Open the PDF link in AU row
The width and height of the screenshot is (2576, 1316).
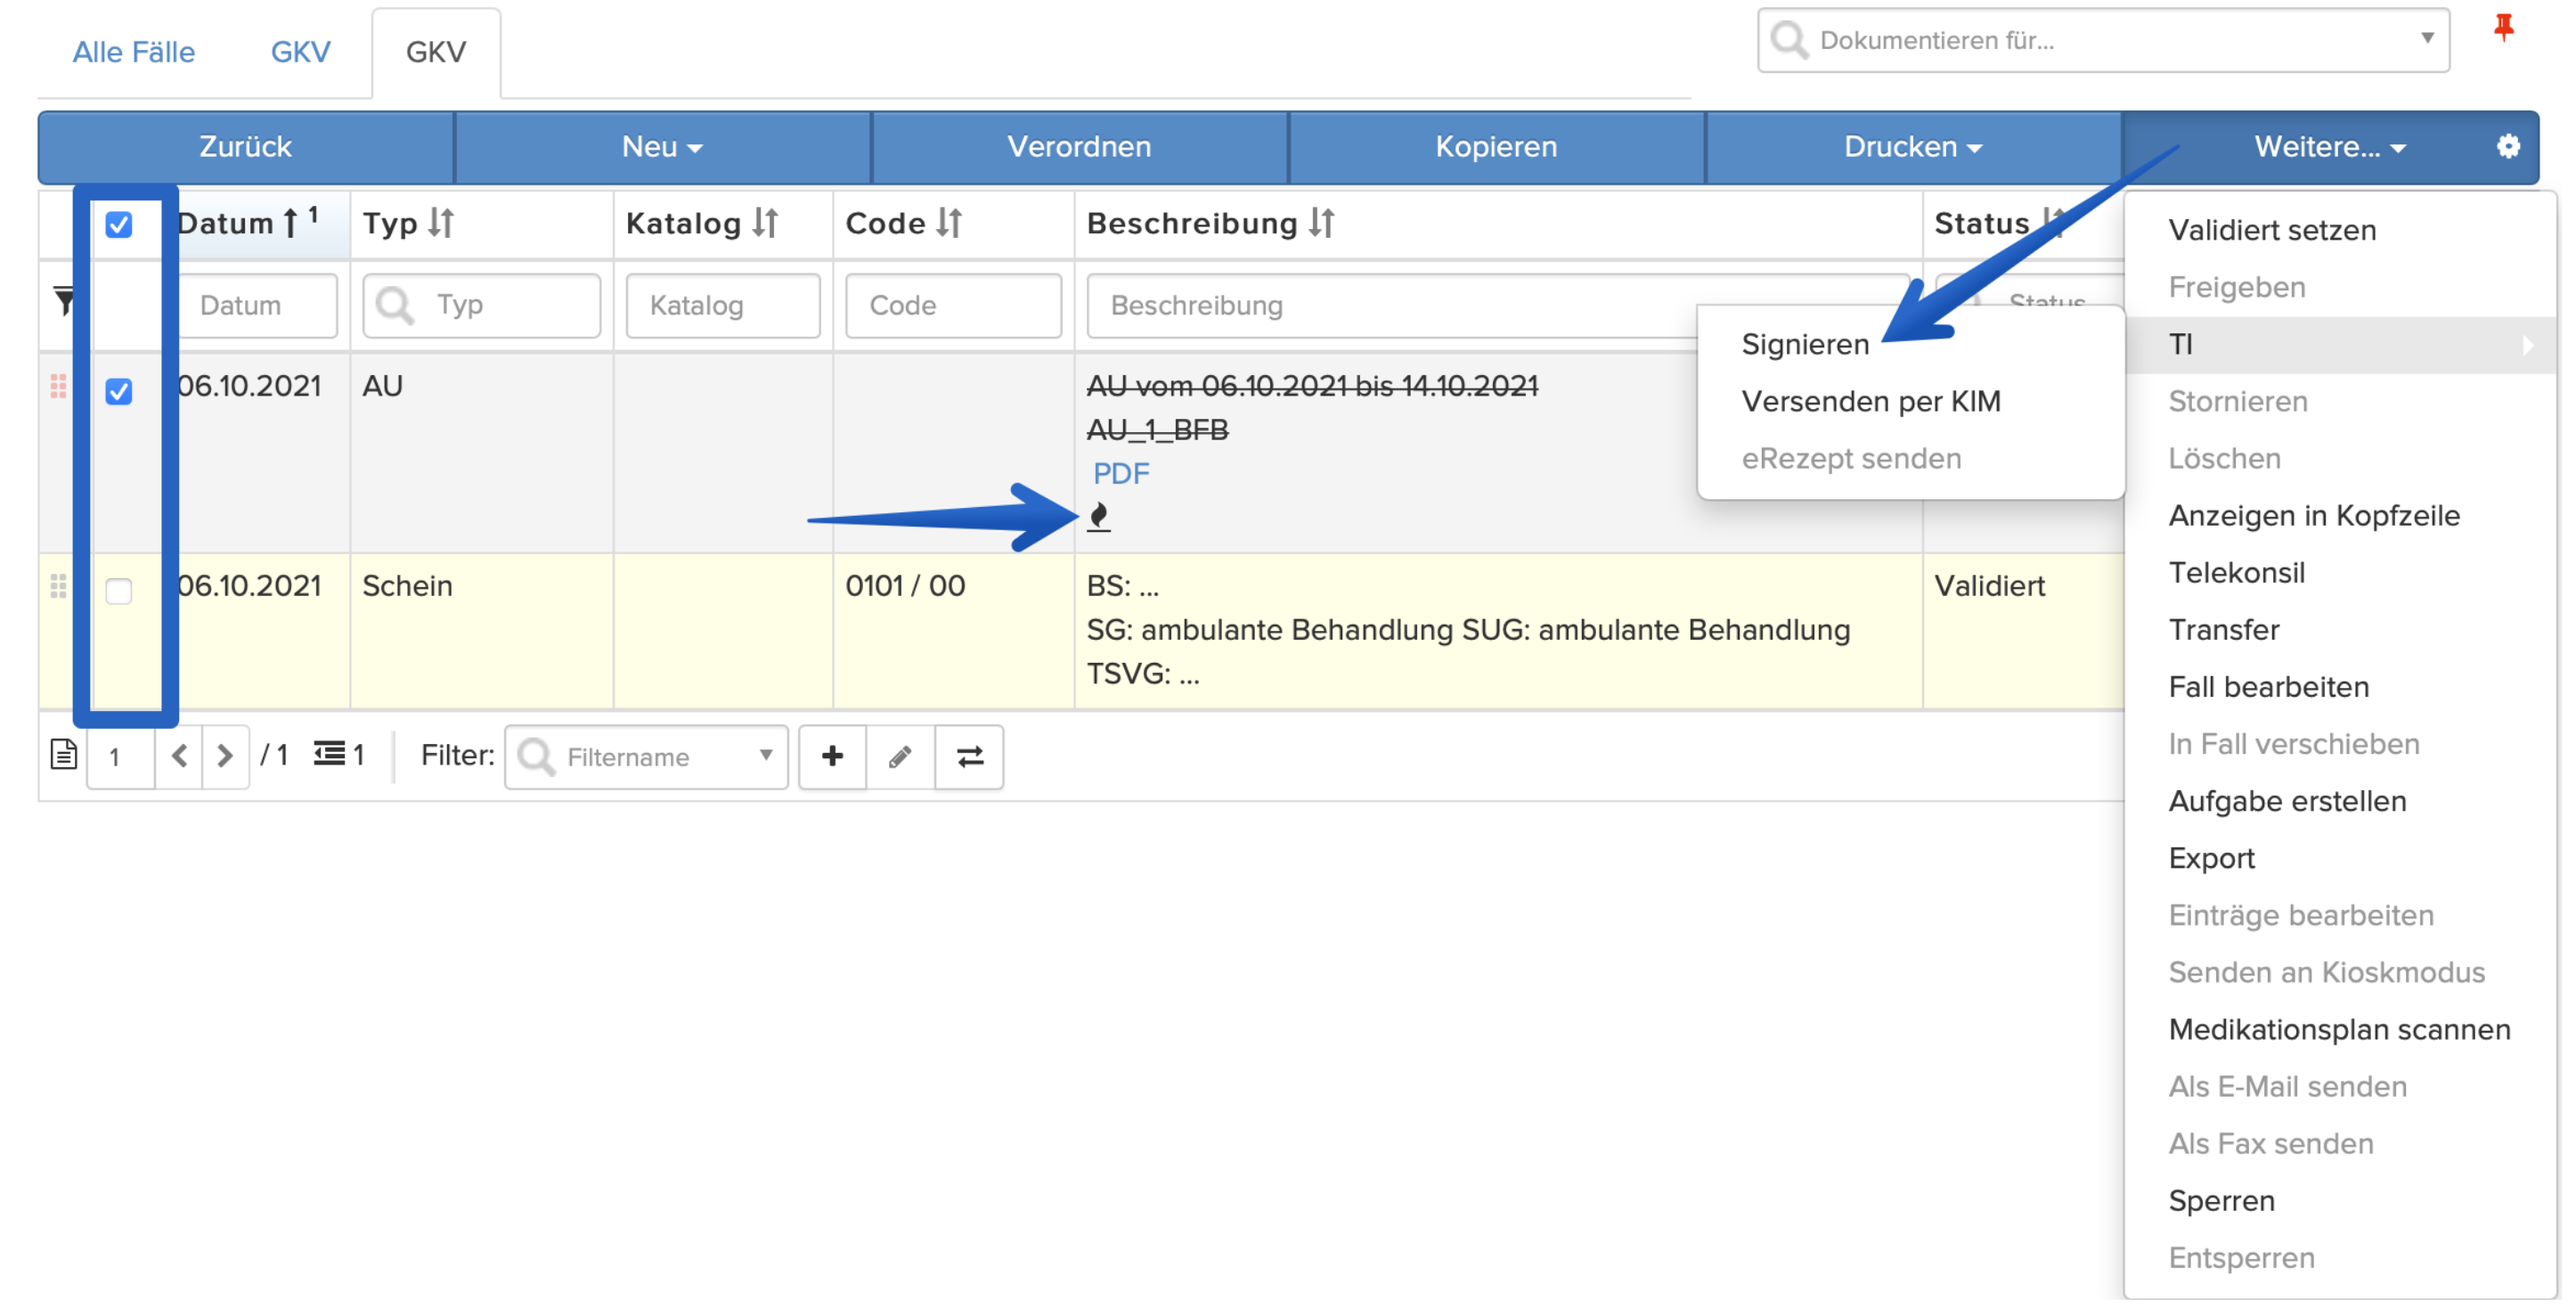click(x=1121, y=474)
